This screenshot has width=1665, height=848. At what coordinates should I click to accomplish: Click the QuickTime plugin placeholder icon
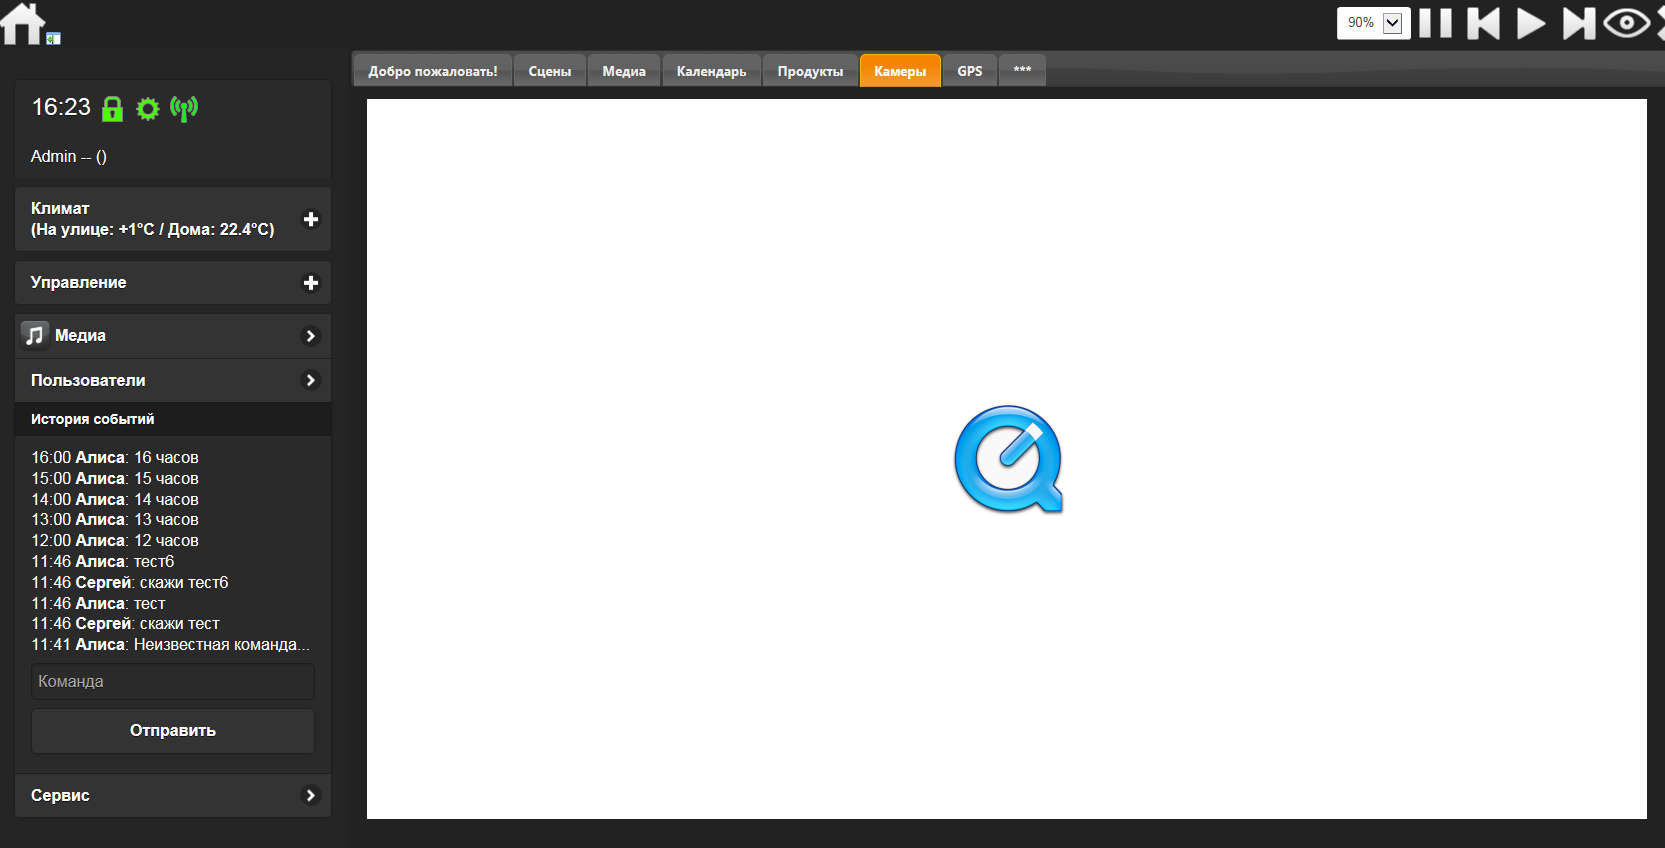1008,459
